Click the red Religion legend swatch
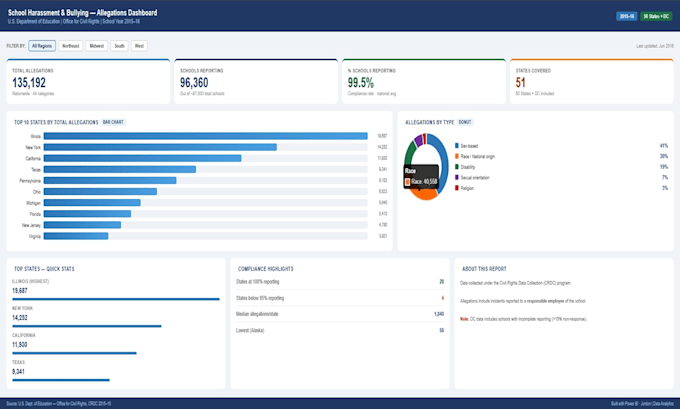 tap(457, 188)
